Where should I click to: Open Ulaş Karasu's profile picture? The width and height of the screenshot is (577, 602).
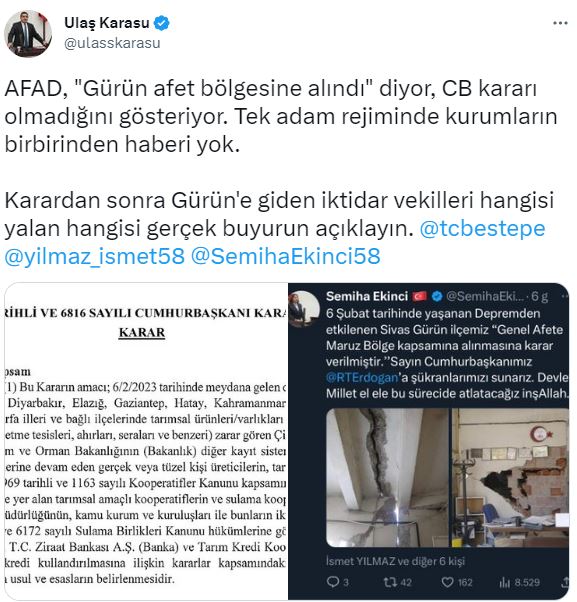pos(28,33)
